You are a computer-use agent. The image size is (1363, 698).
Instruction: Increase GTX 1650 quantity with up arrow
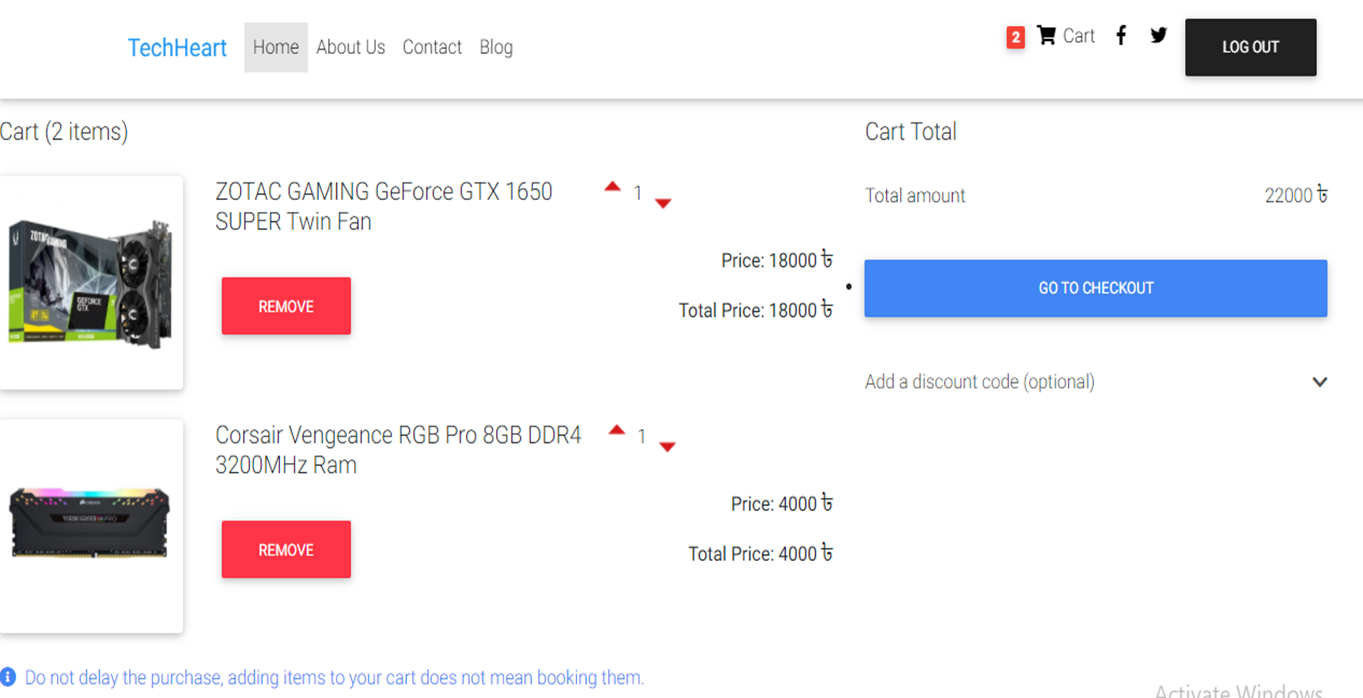pyautogui.click(x=613, y=186)
